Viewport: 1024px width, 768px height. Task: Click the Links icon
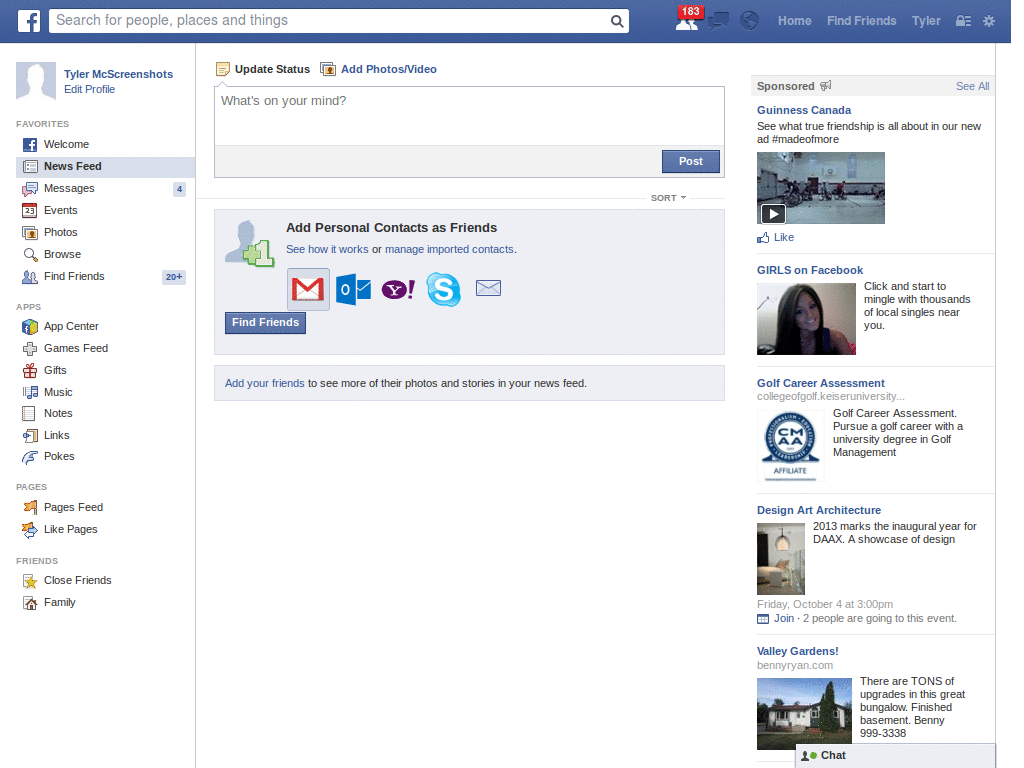pyautogui.click(x=30, y=436)
